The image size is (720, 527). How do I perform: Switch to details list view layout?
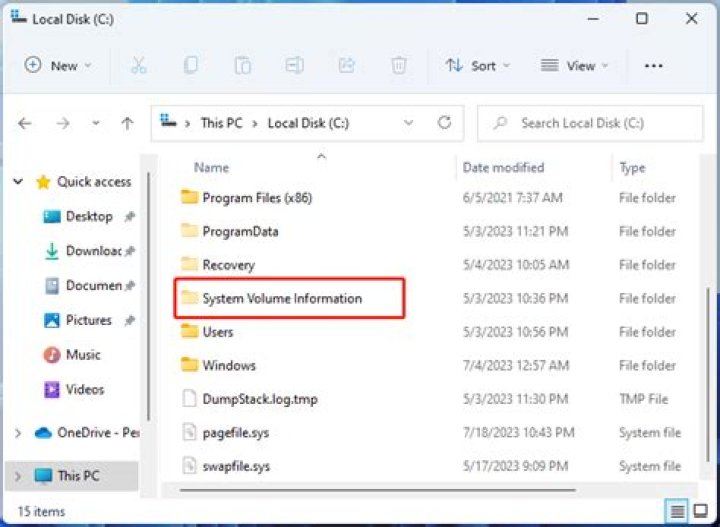click(677, 510)
